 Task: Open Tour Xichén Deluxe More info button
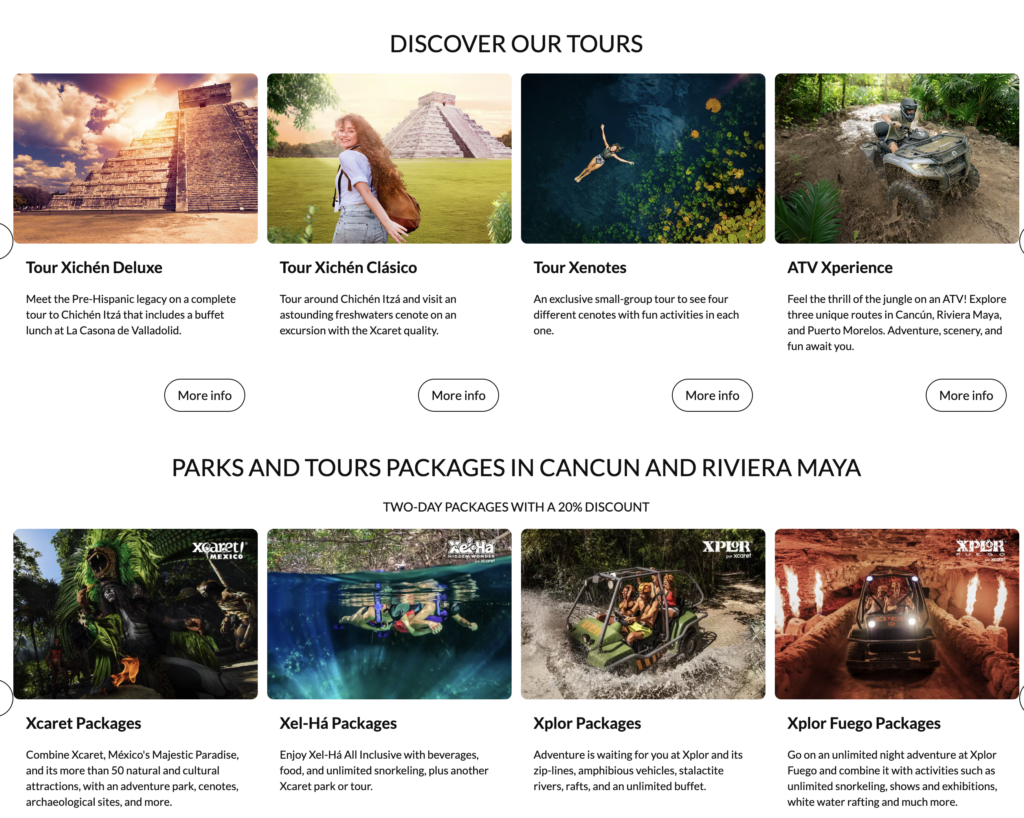point(204,395)
